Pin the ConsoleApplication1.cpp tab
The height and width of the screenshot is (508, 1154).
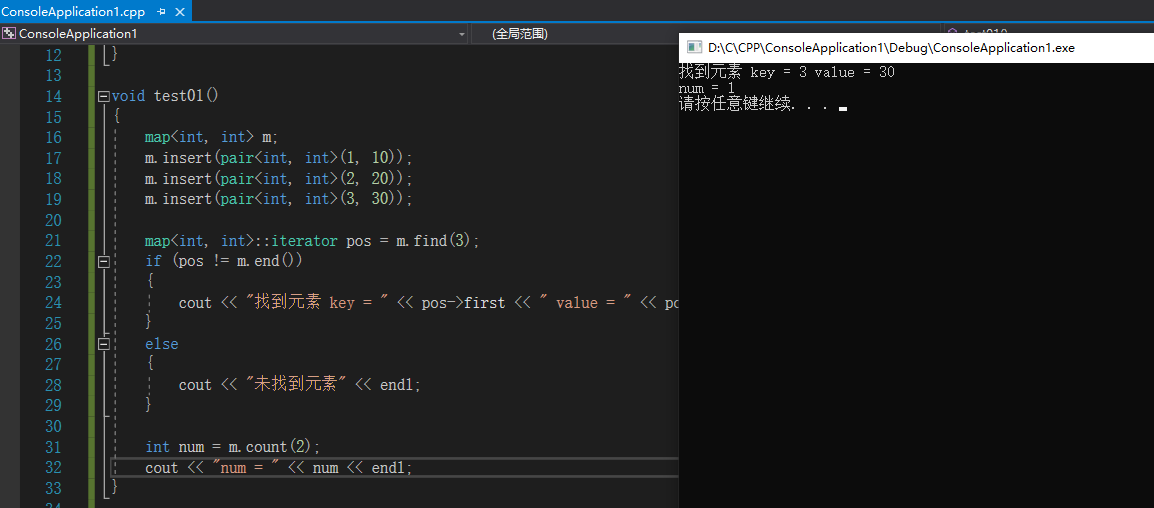point(161,13)
